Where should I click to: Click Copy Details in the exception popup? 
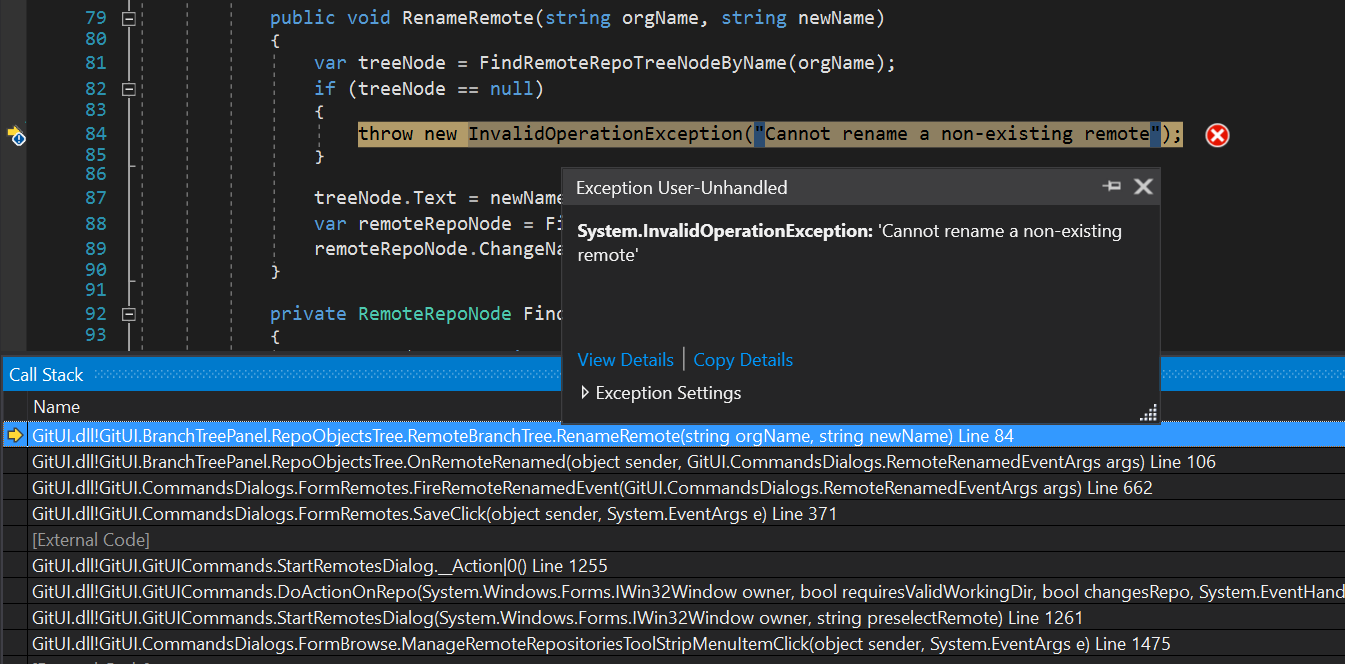click(743, 359)
